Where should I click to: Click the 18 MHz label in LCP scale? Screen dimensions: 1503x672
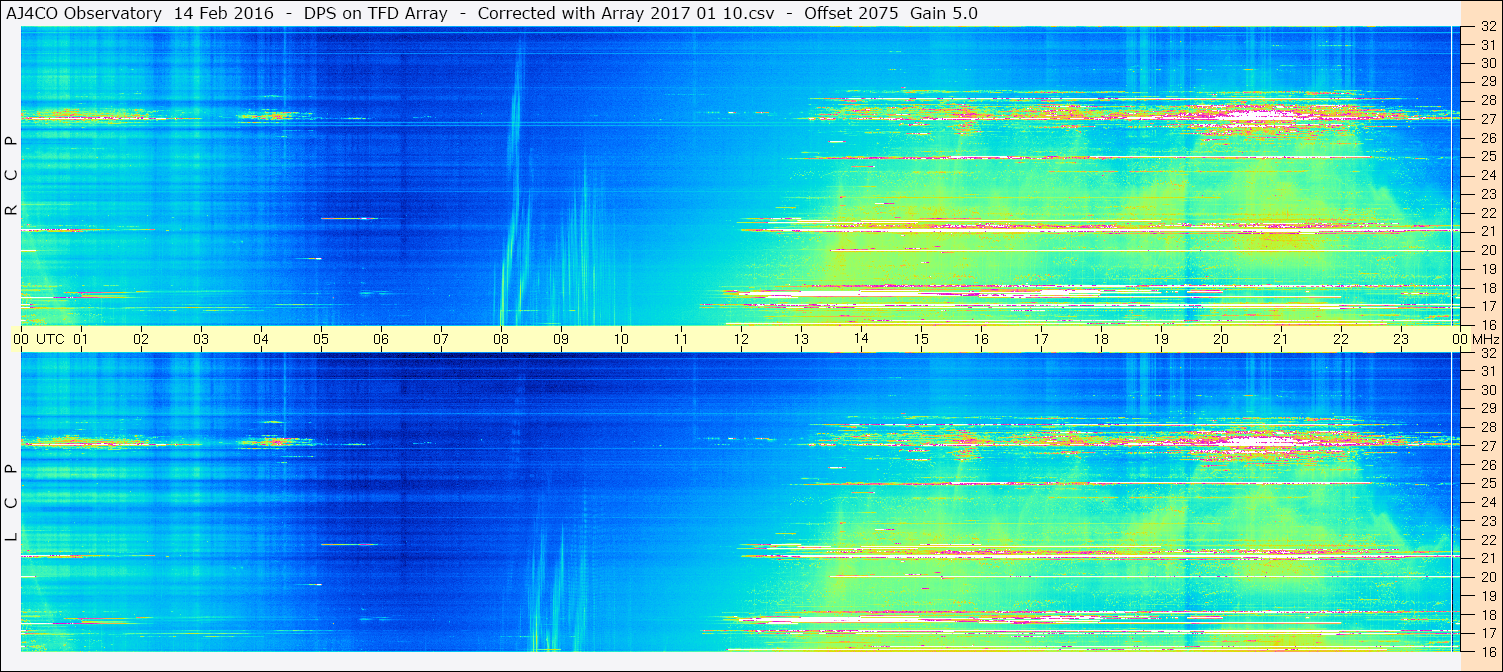[x=1487, y=615]
